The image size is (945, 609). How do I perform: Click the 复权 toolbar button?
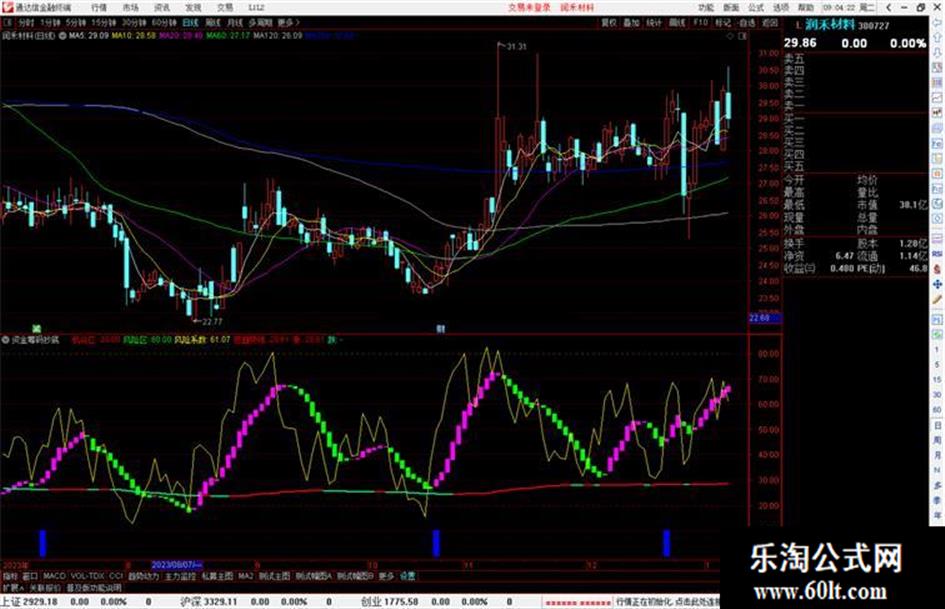pyautogui.click(x=609, y=23)
